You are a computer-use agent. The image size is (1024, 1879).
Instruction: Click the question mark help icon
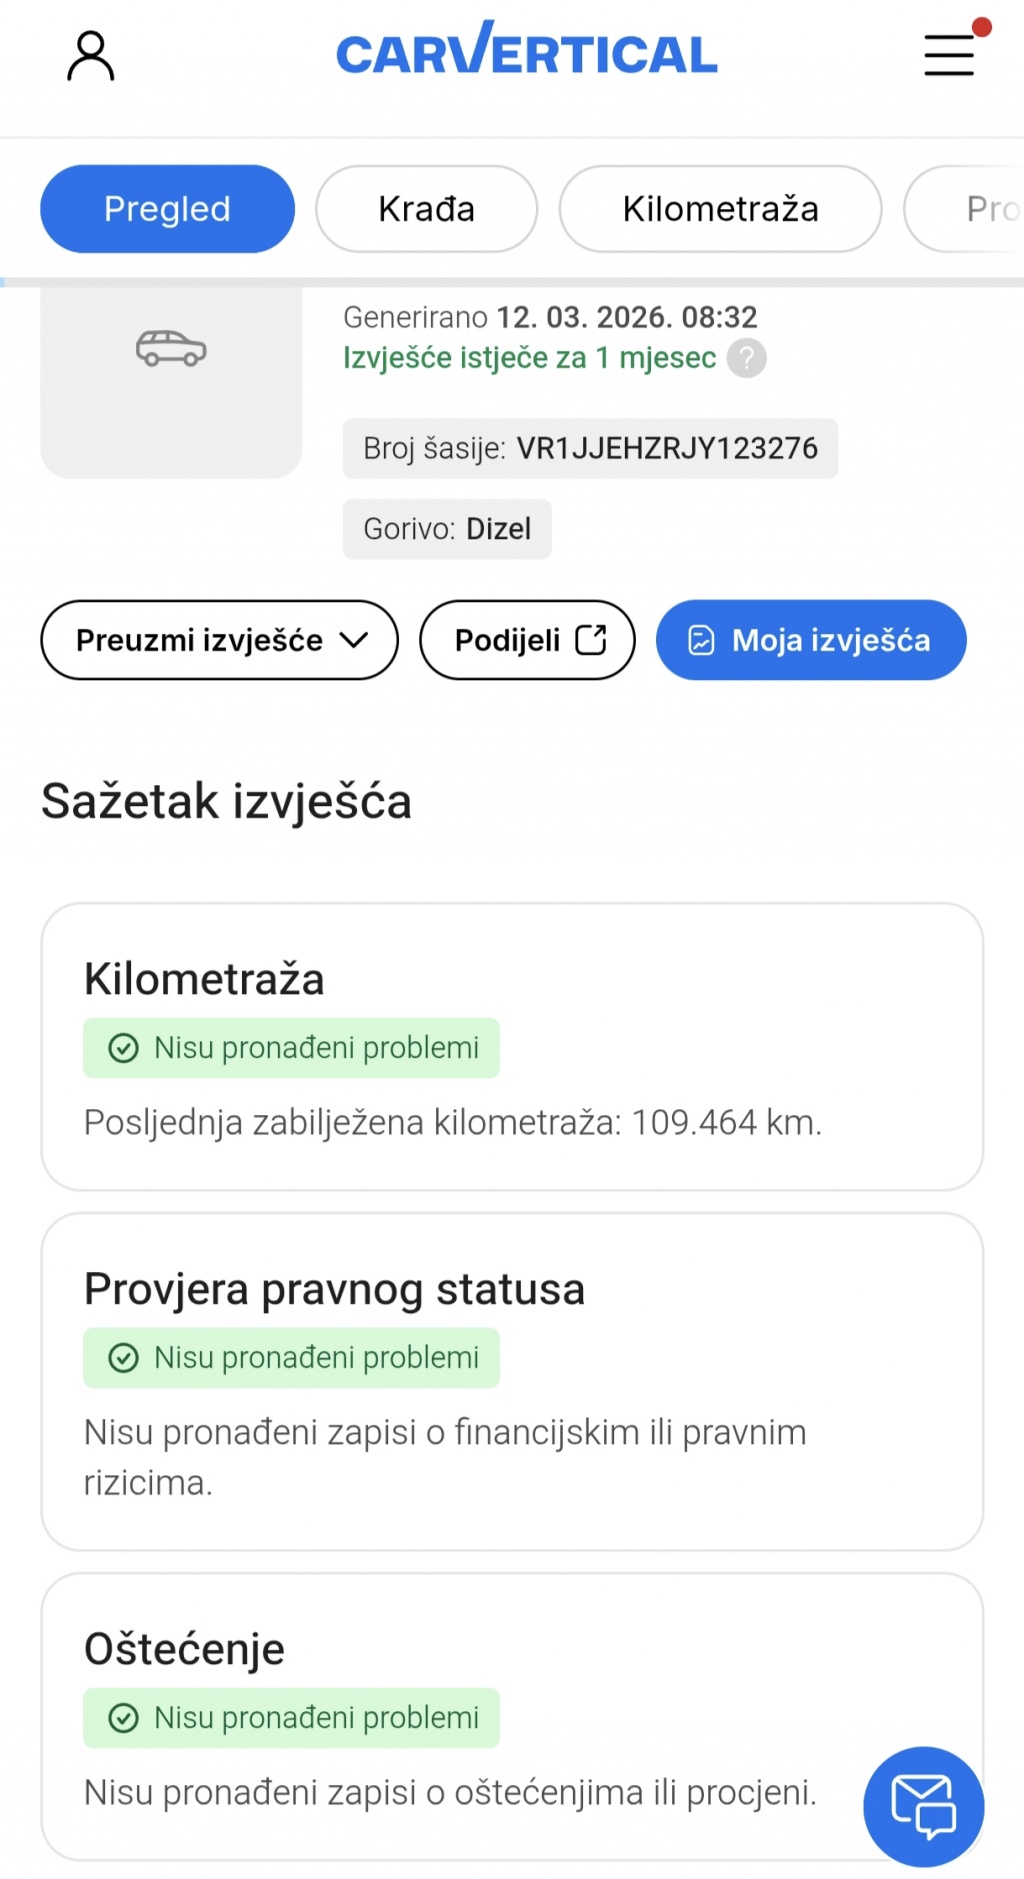746,358
